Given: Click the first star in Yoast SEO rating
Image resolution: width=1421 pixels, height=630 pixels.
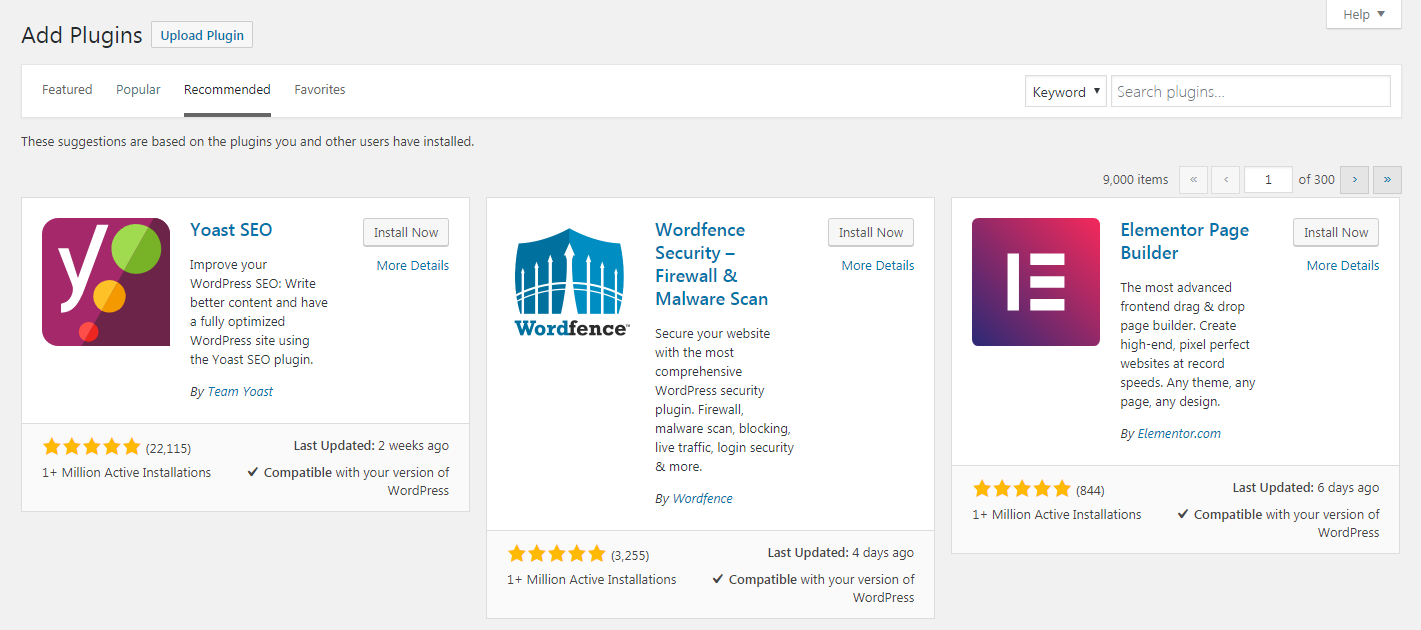Looking at the screenshot, I should tap(52, 446).
